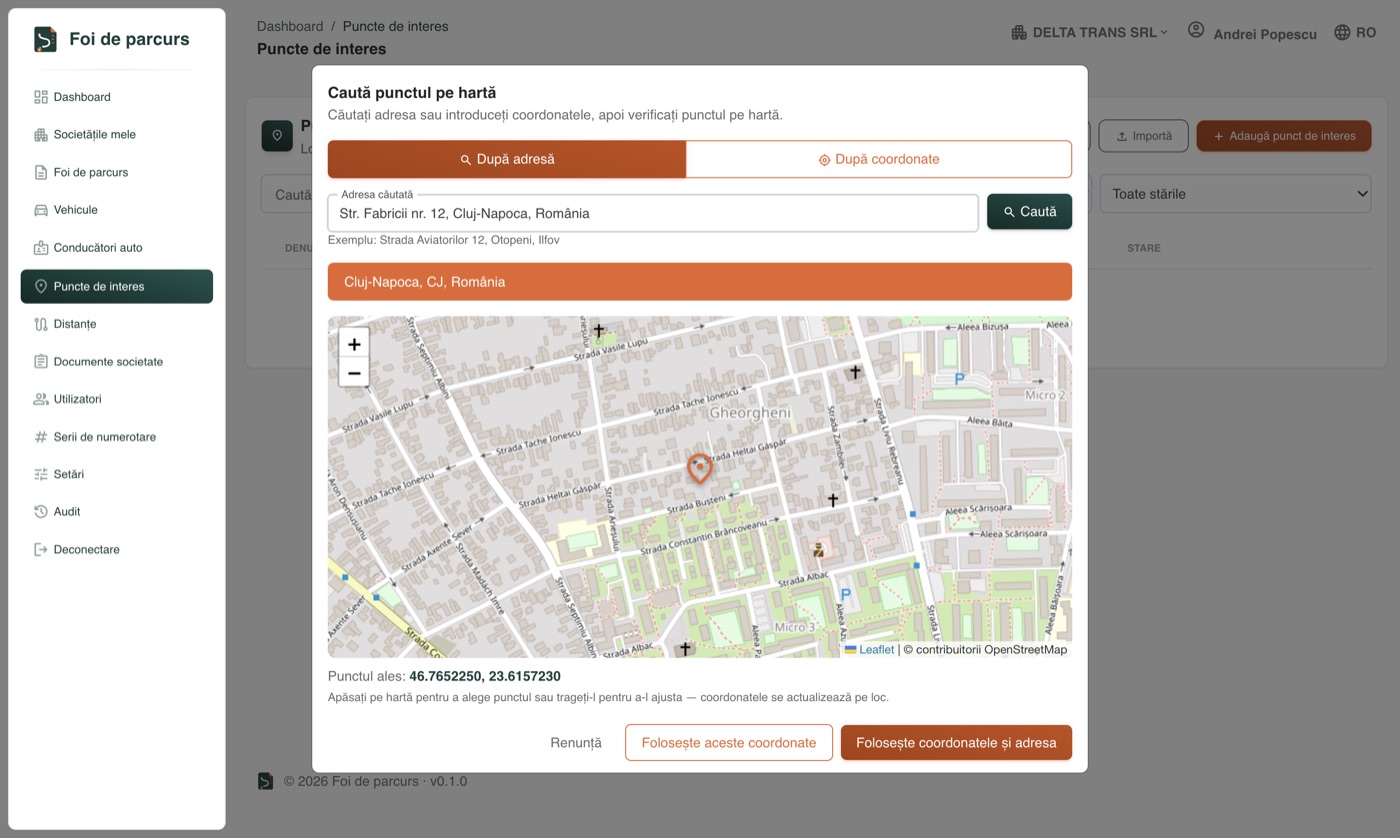Click the Documente societate clipboard icon

tap(41, 361)
